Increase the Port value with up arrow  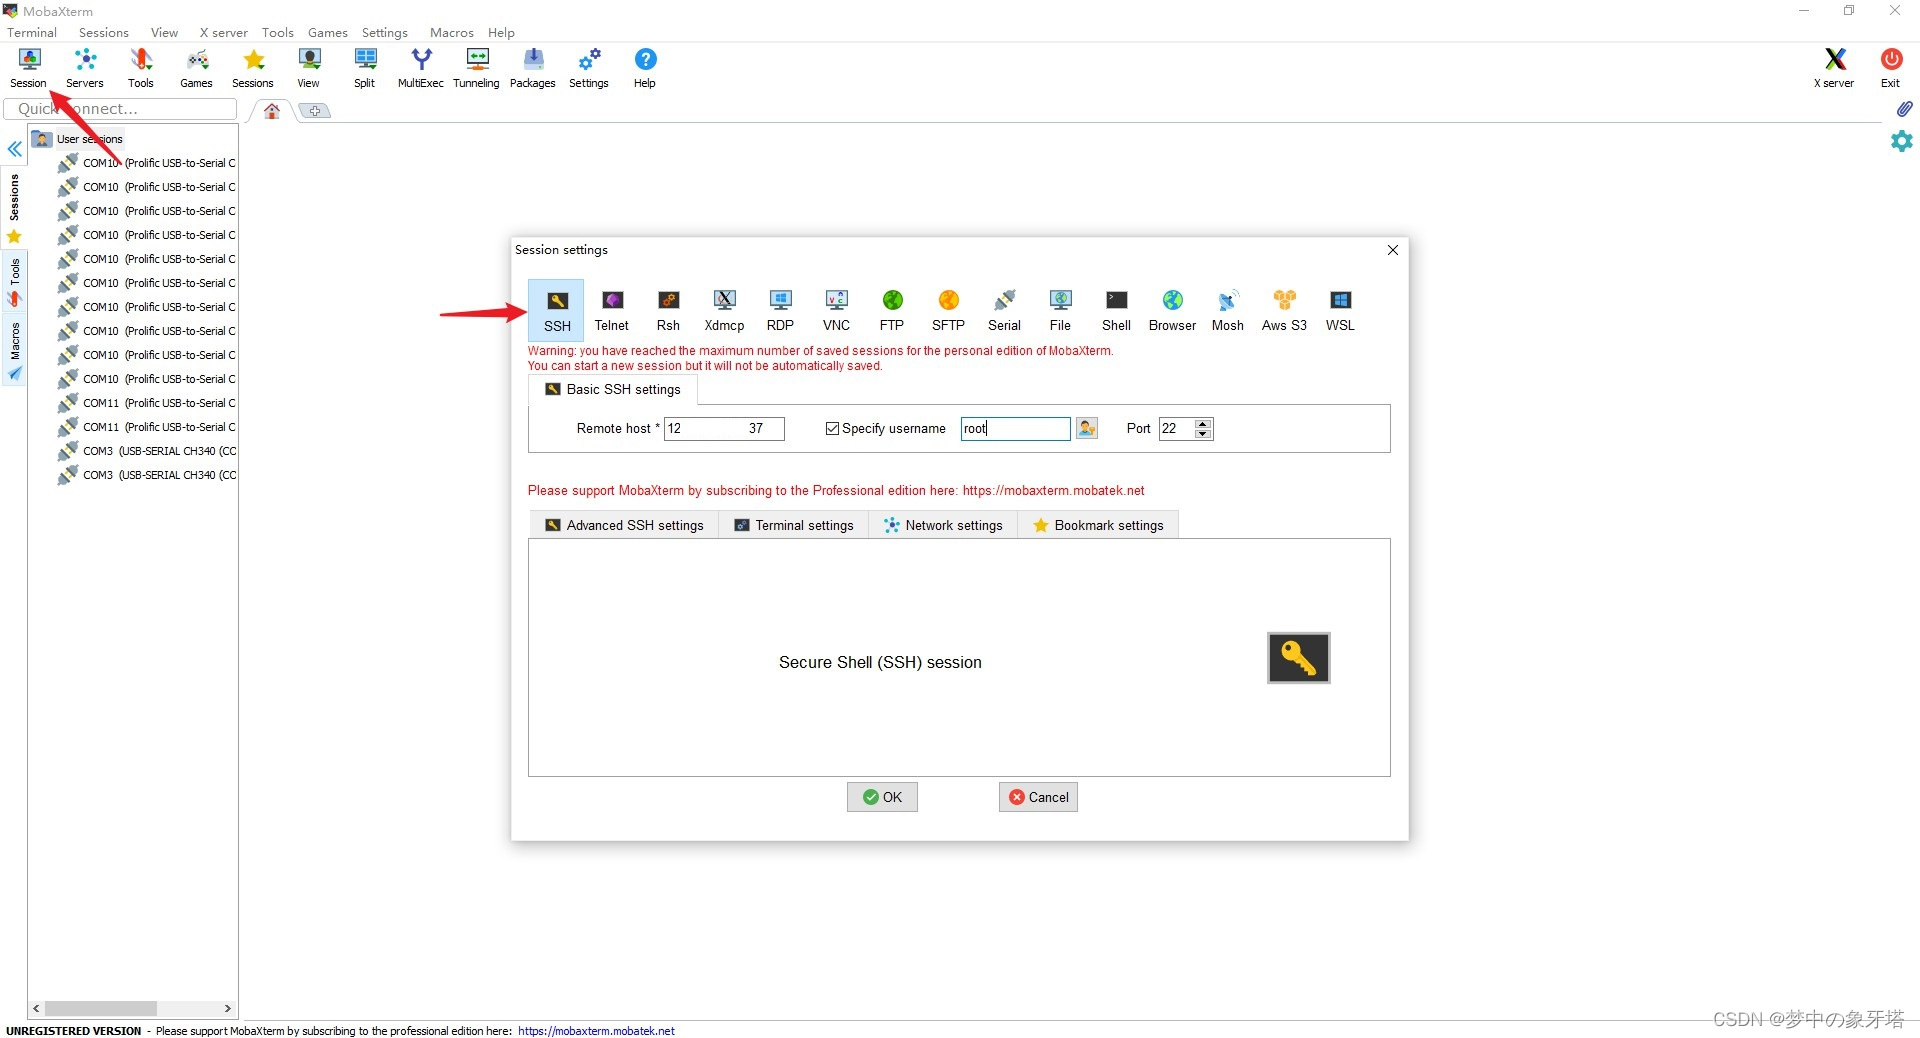click(1203, 423)
